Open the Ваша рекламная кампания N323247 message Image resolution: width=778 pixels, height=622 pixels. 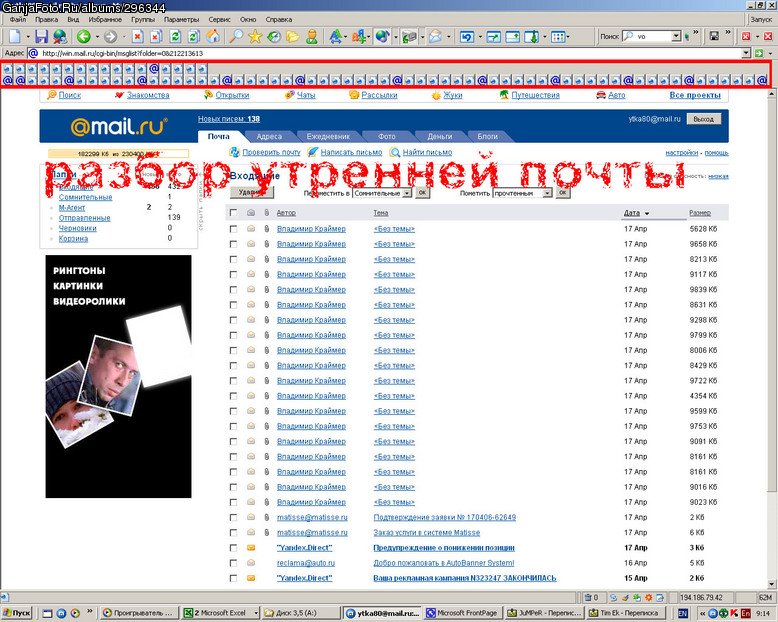[464, 578]
